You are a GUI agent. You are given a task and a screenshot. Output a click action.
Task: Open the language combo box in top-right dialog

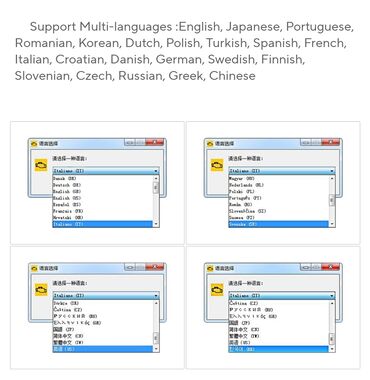[x=282, y=171]
